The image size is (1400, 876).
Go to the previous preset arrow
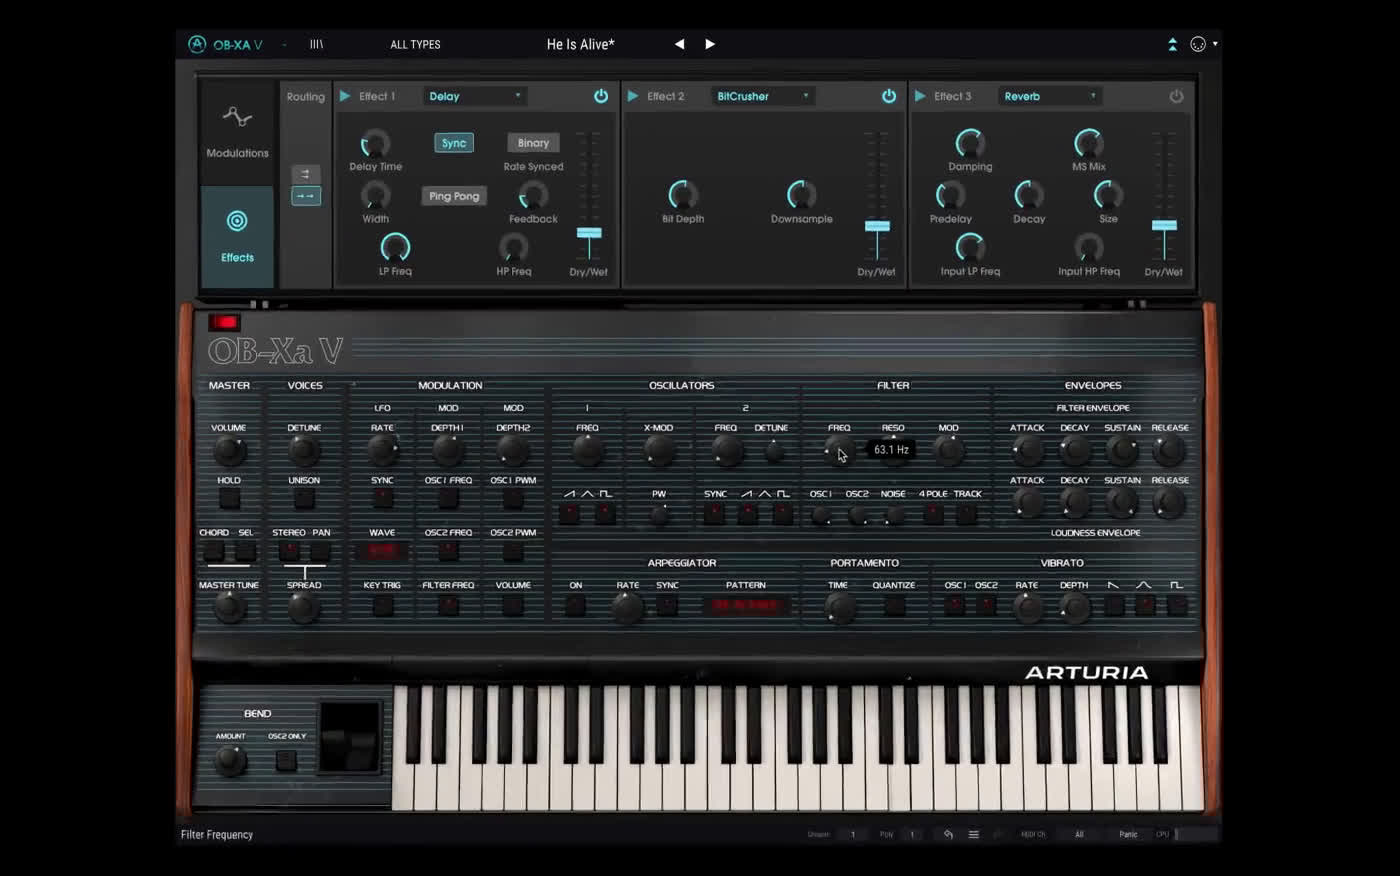pos(680,44)
